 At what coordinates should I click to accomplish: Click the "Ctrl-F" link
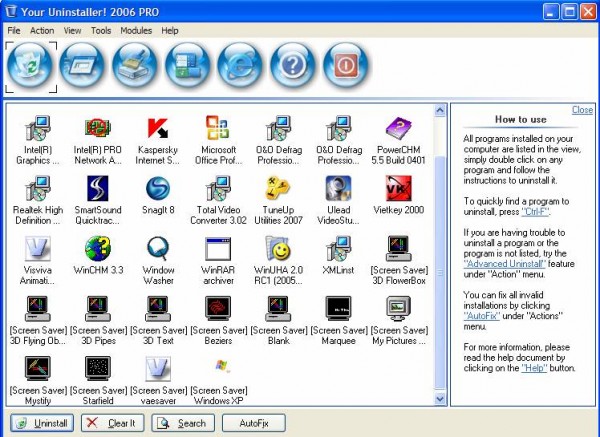[x=535, y=212]
